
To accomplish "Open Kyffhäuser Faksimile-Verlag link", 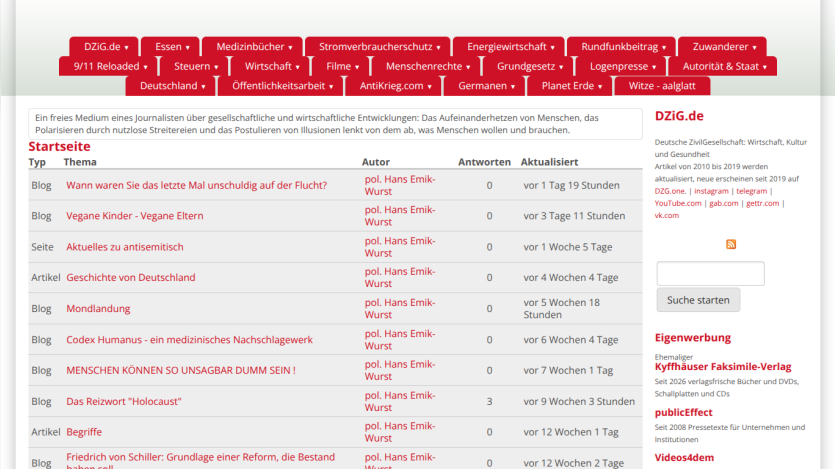I will [723, 367].
